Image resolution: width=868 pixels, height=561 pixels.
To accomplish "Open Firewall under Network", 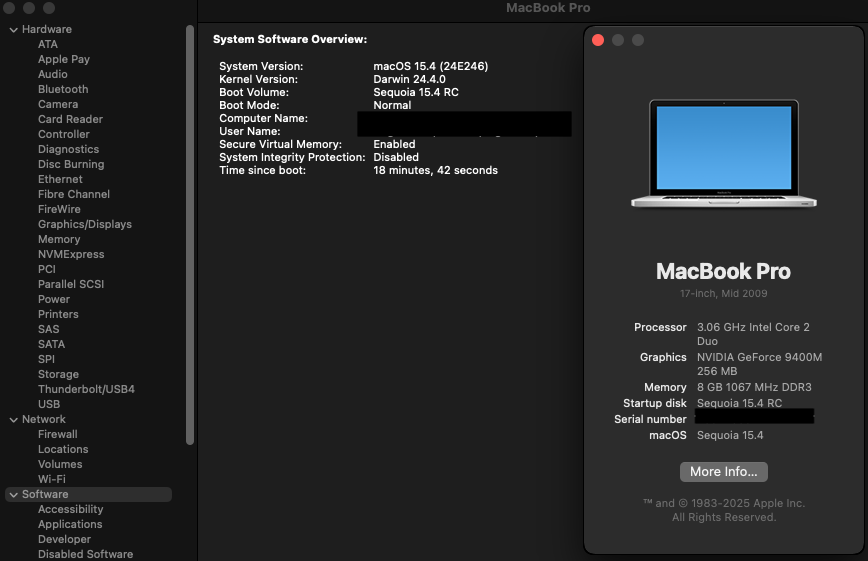I will pyautogui.click(x=58, y=434).
